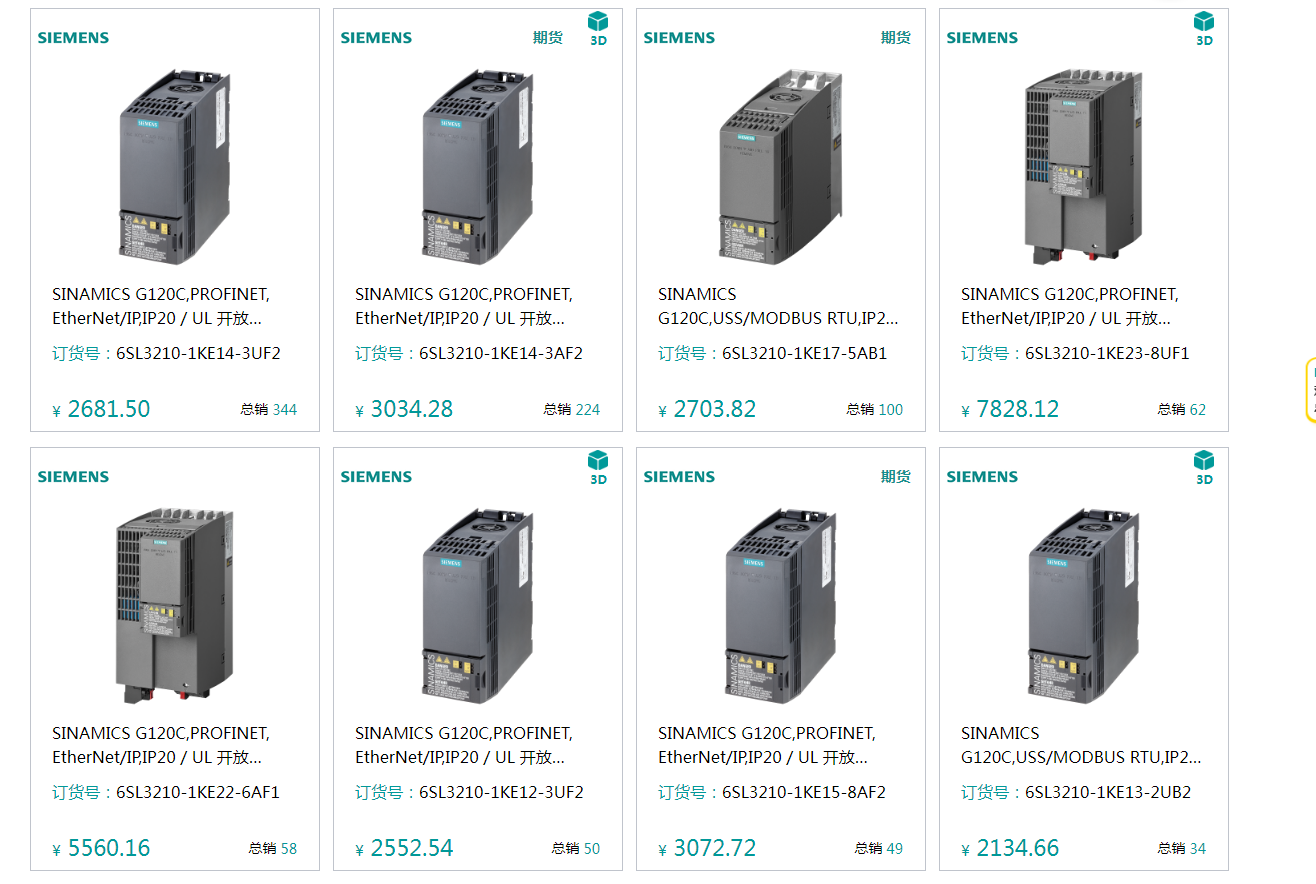Screen dimensions: 1316x884
Task: Open title link of product priced 7828.12
Action: (1070, 306)
